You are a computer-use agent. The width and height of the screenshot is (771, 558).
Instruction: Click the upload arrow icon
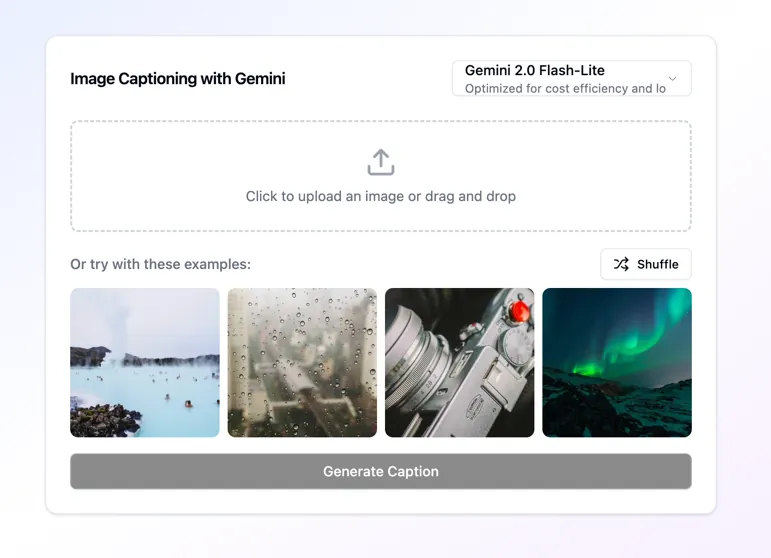click(x=380, y=162)
